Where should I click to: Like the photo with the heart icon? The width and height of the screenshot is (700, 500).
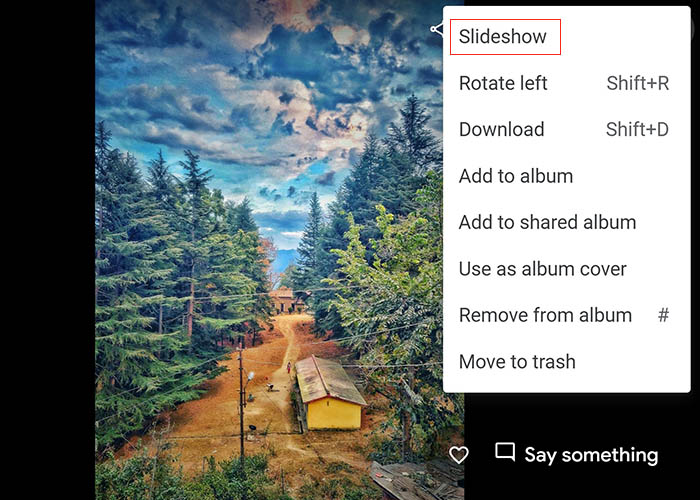coord(458,455)
